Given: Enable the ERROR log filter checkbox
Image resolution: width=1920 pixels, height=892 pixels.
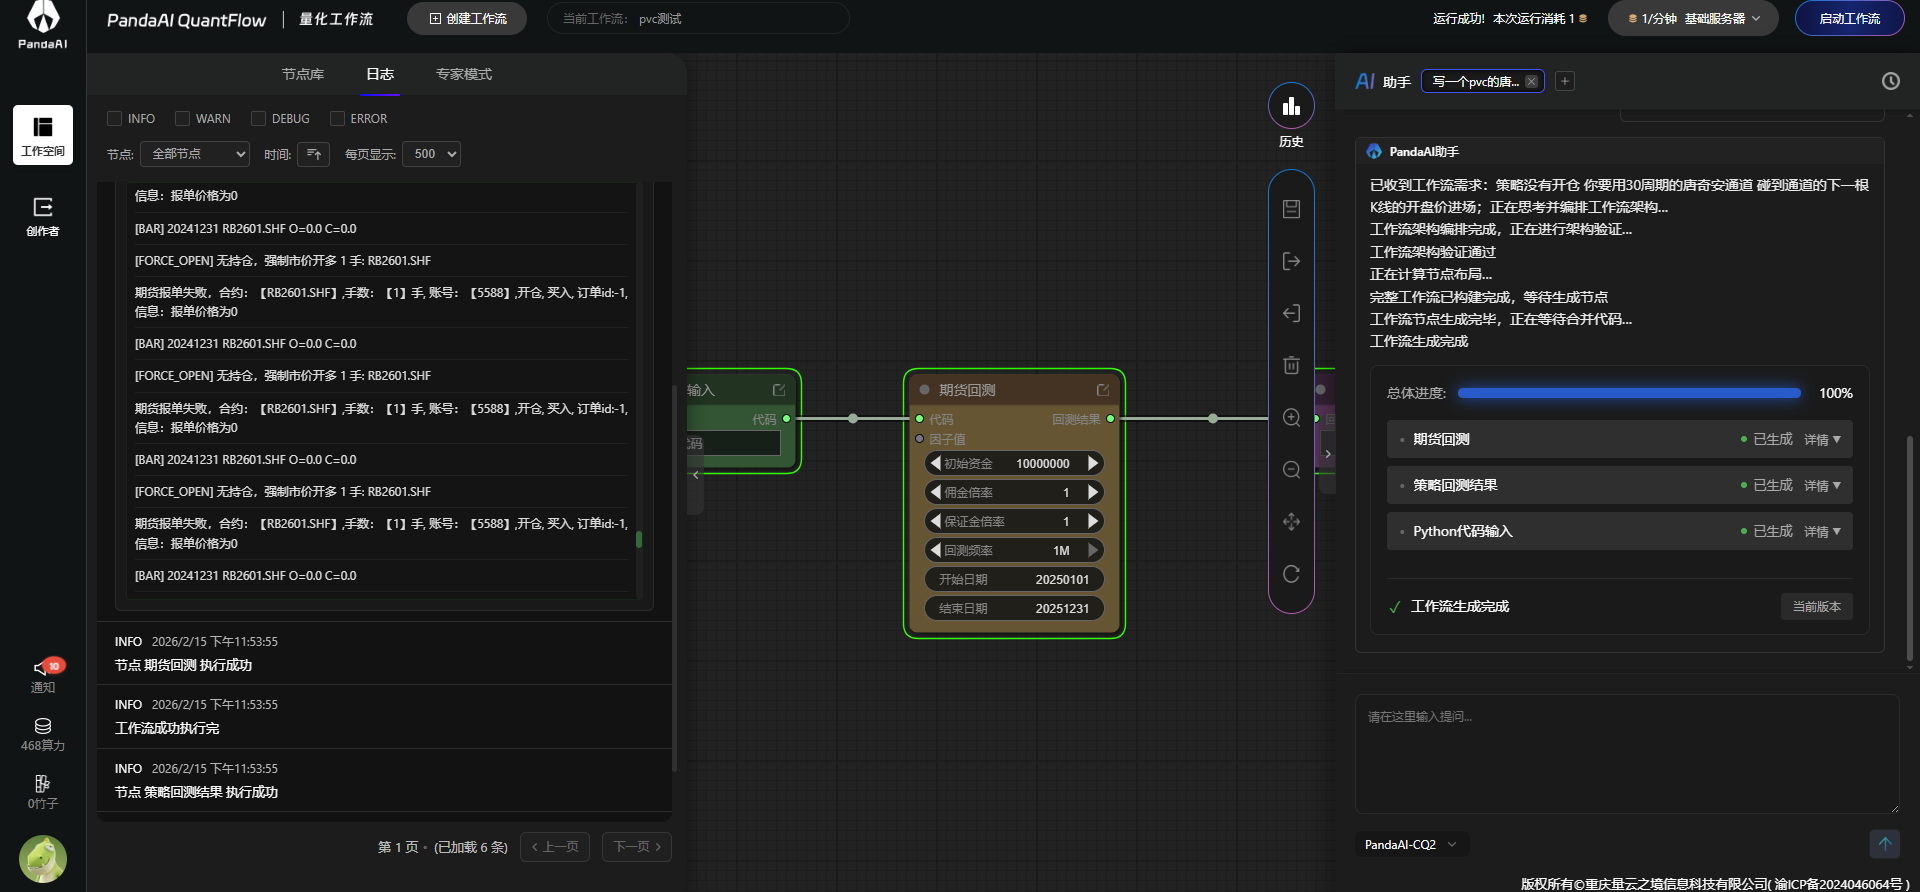Looking at the screenshot, I should pyautogui.click(x=337, y=118).
